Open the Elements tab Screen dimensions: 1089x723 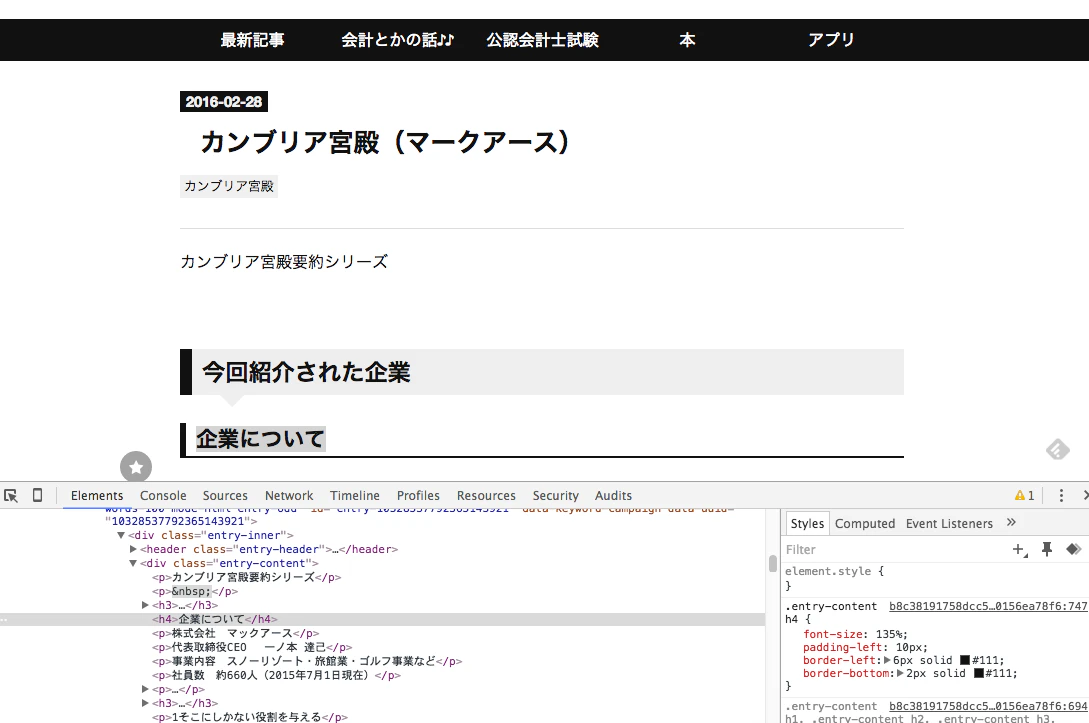(97, 495)
